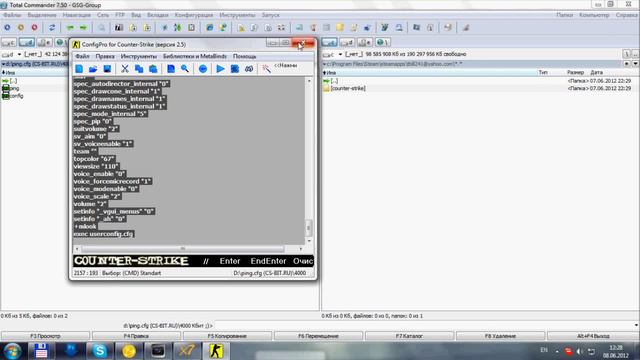Click the // comment button on the Counter-Strike bar
The height and width of the screenshot is (360, 640).
point(206,261)
